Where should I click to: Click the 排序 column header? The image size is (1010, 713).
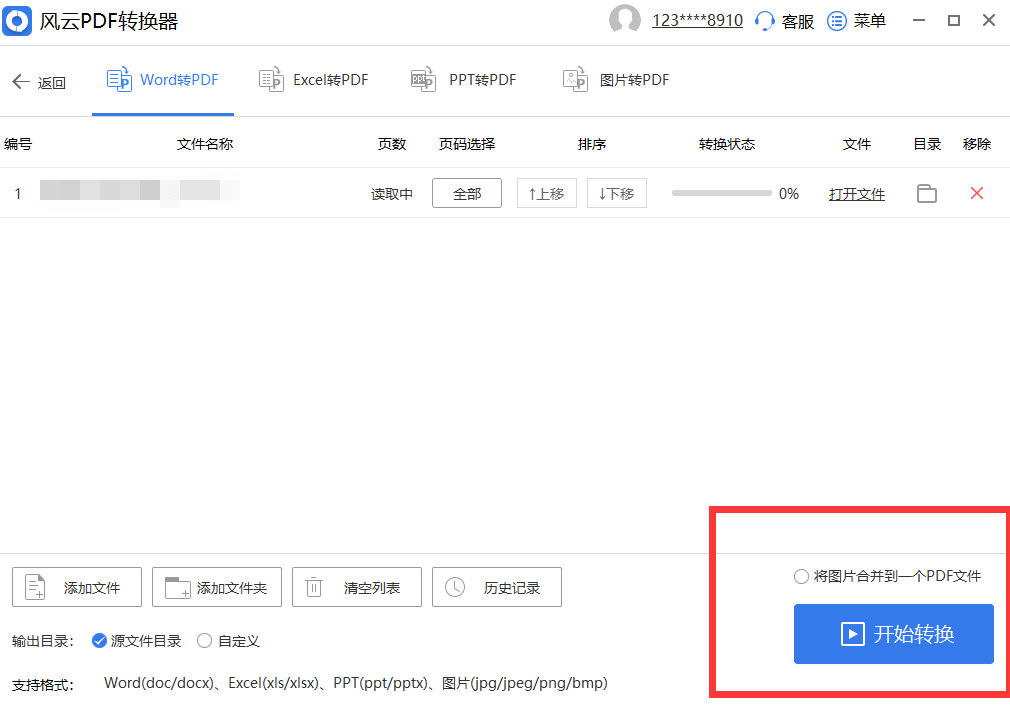[592, 144]
